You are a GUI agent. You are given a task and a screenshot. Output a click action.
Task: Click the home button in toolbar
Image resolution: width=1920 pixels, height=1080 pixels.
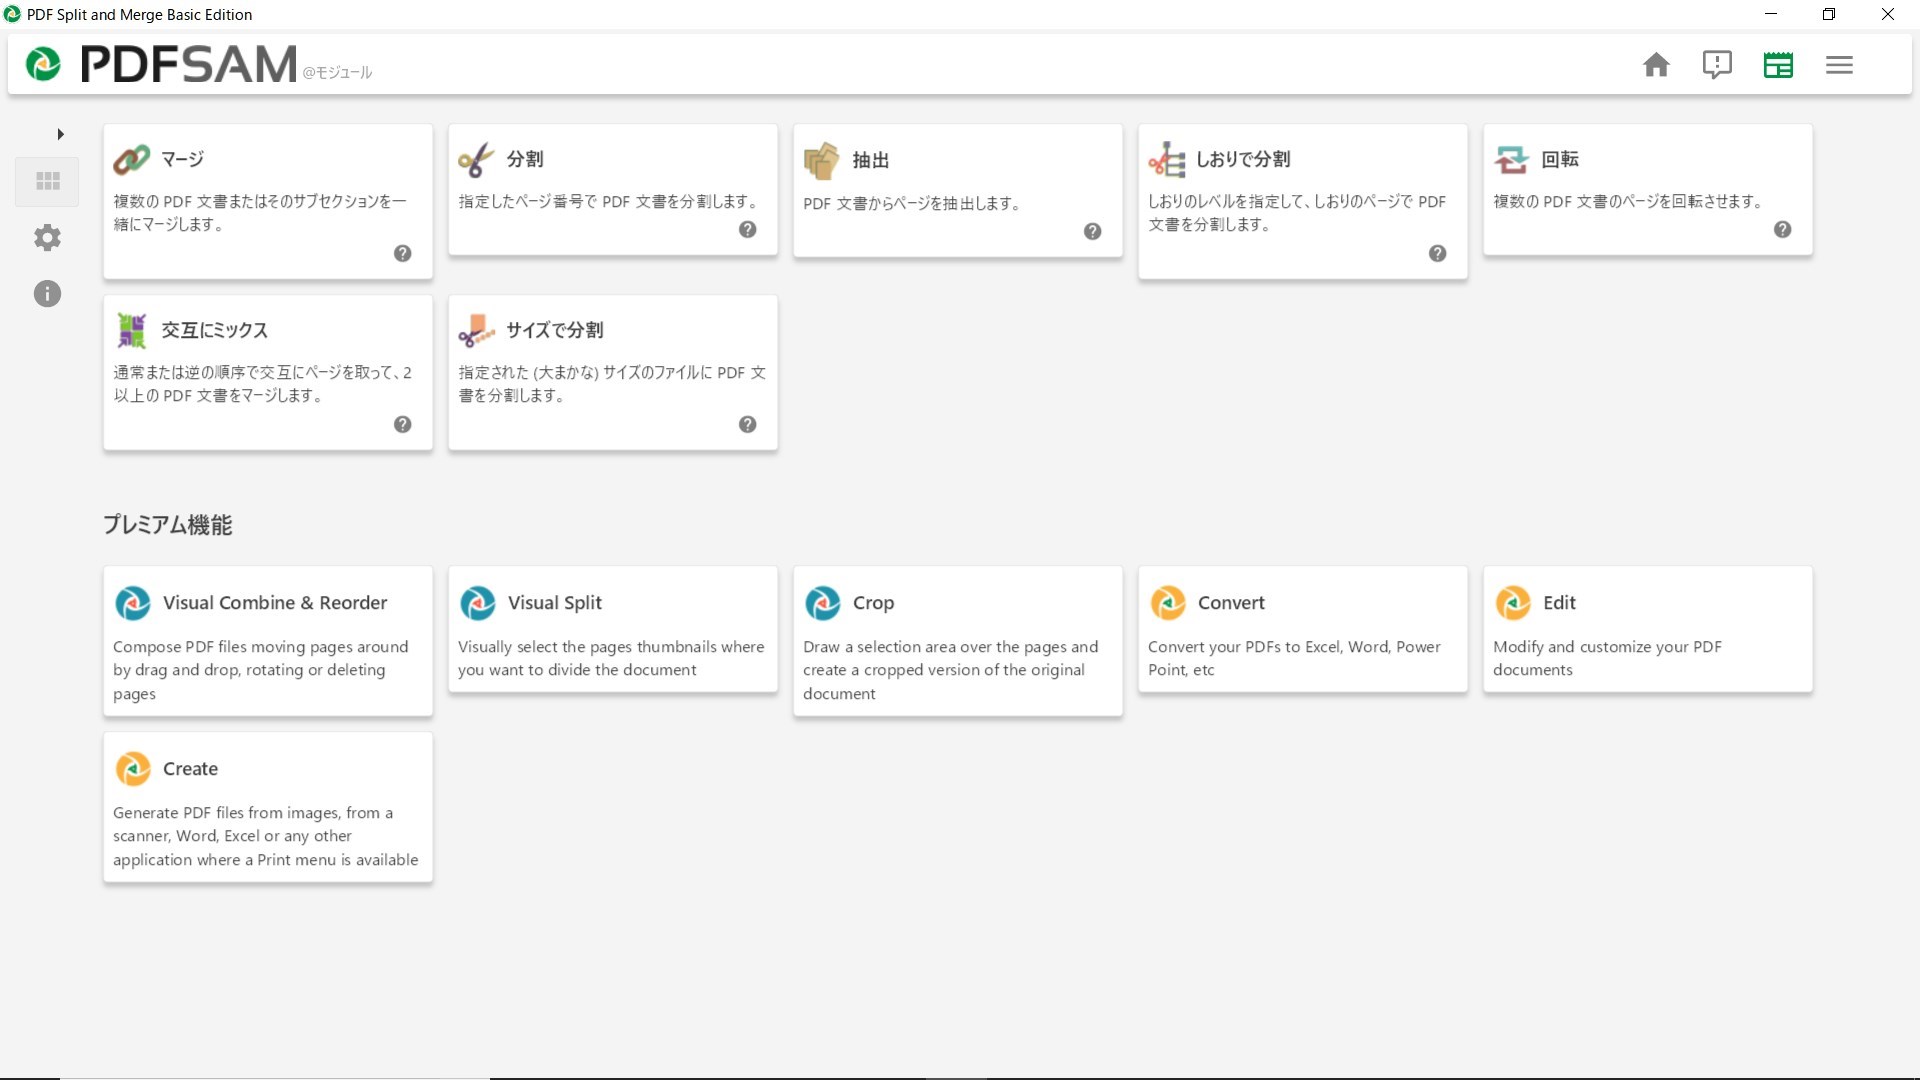tap(1656, 63)
